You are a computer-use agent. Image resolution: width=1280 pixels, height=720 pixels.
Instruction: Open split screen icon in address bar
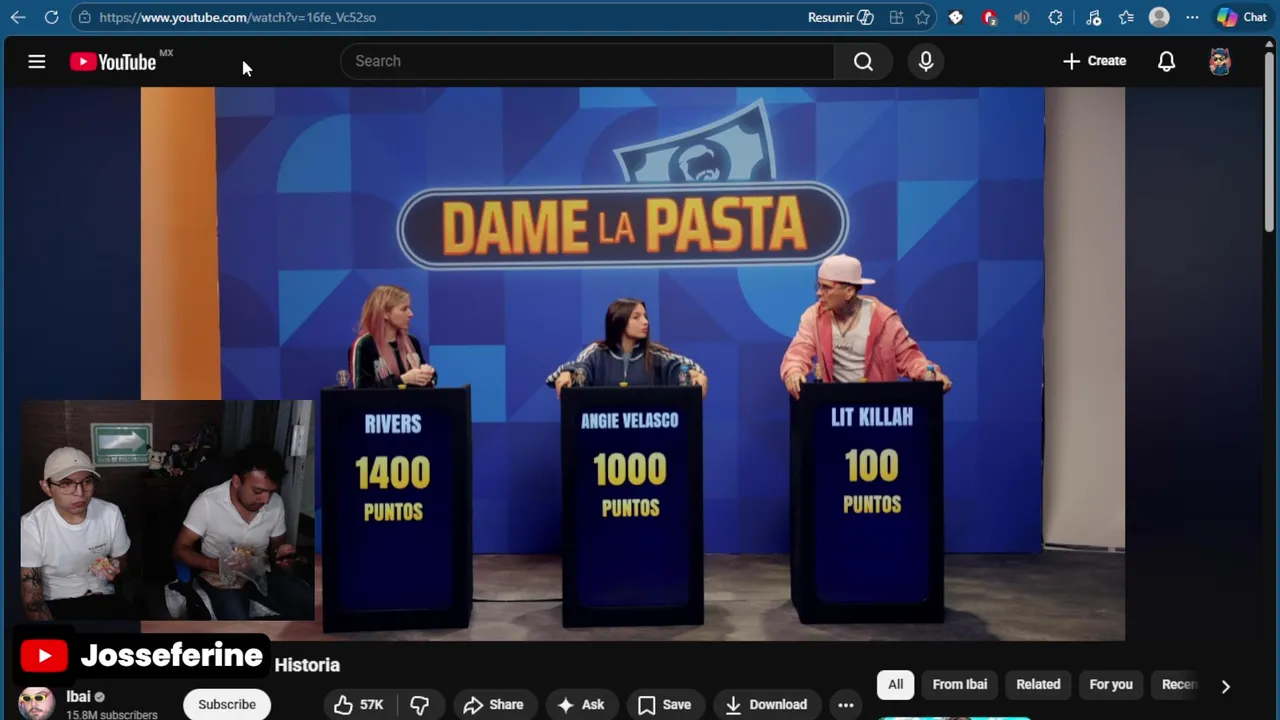[896, 17]
